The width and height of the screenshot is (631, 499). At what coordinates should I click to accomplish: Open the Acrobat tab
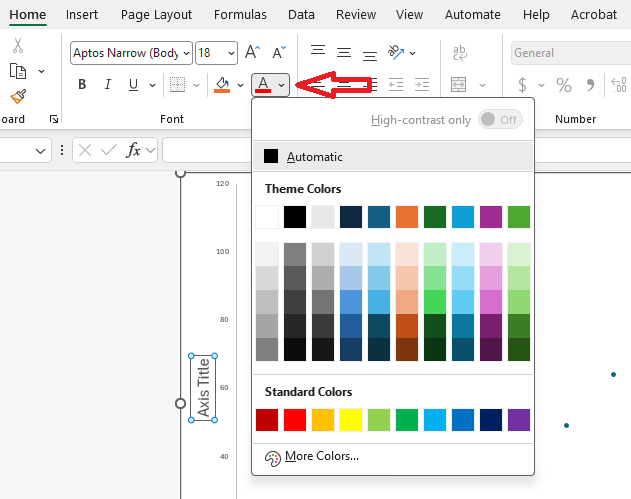(x=594, y=14)
